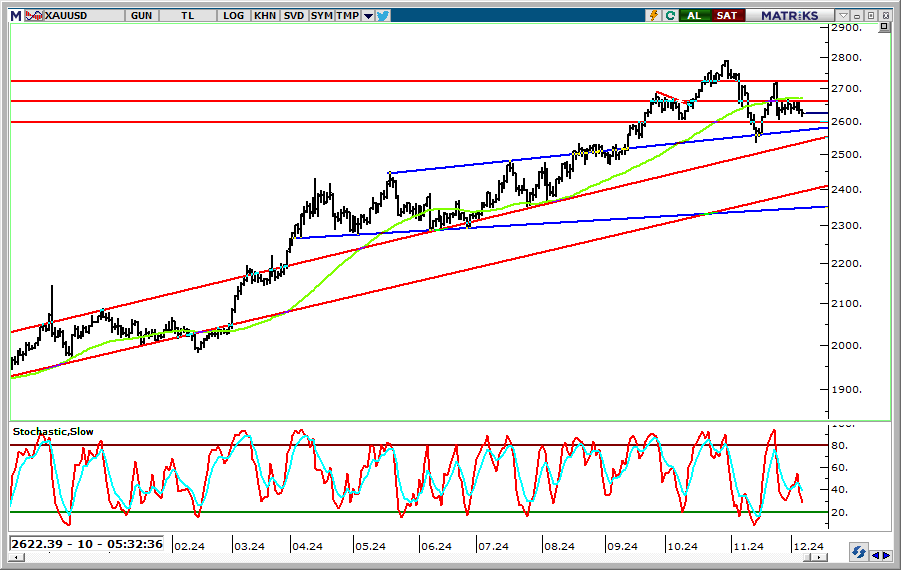Open the TMP template menu
Image resolution: width=901 pixels, height=570 pixels.
tap(347, 15)
